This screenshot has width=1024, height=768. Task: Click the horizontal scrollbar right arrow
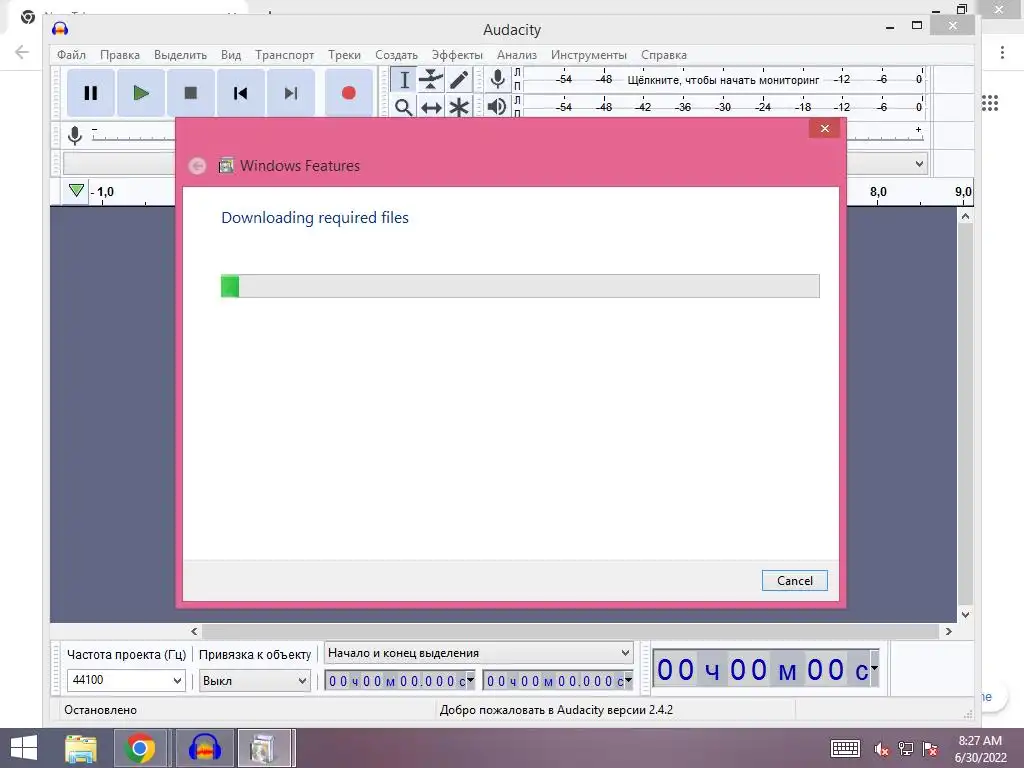[x=948, y=632]
